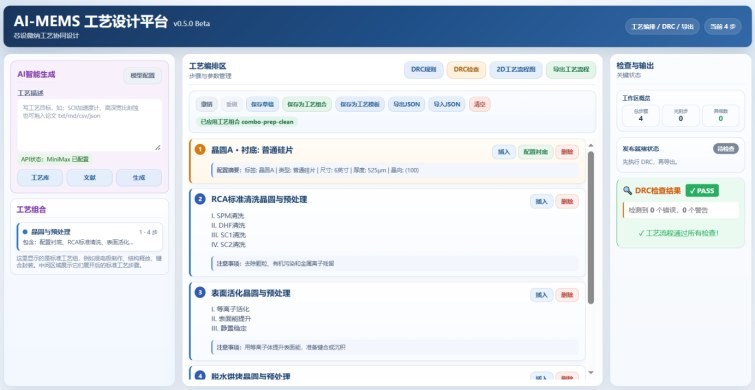Open DRC规则 settings
Image resolution: width=755 pixels, height=390 pixels.
(x=423, y=70)
